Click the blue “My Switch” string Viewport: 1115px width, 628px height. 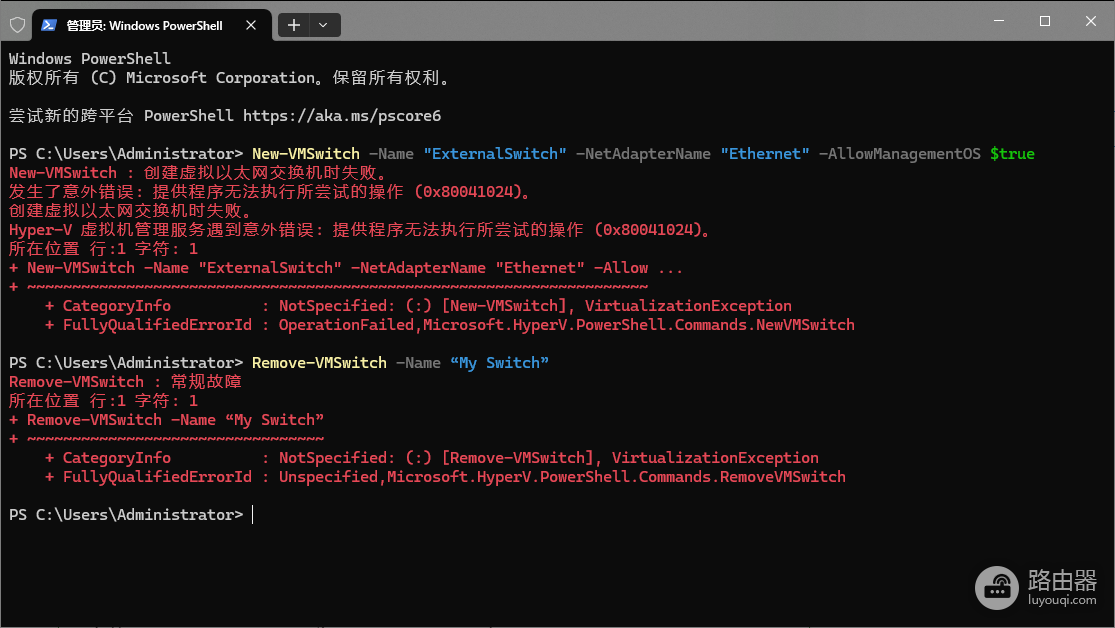click(499, 363)
